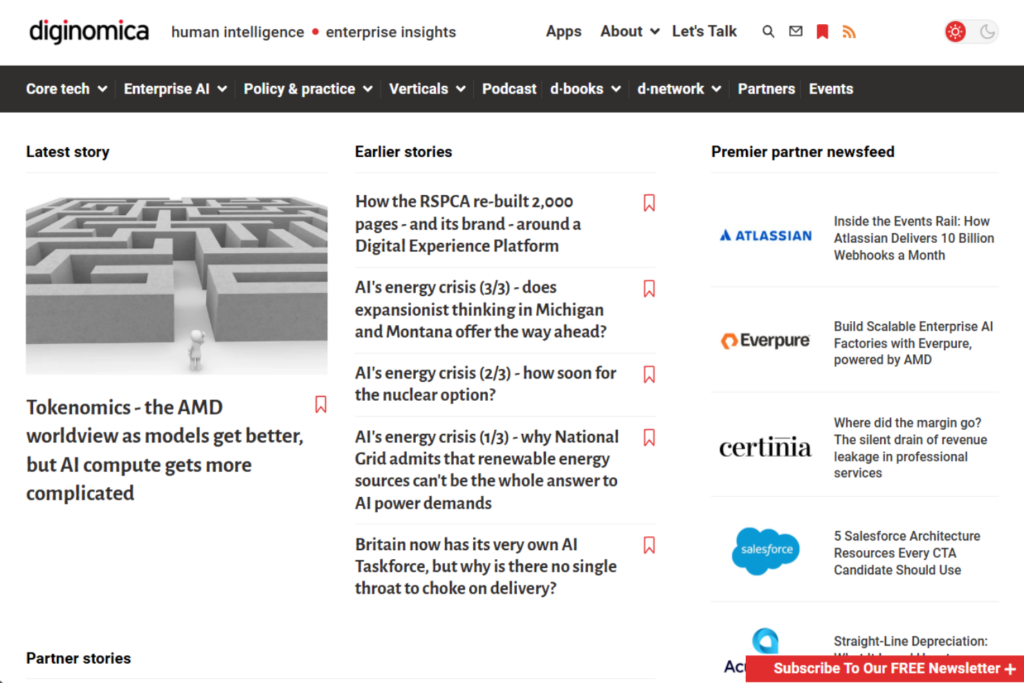
Task: Open the Podcast menu item
Action: (509, 89)
